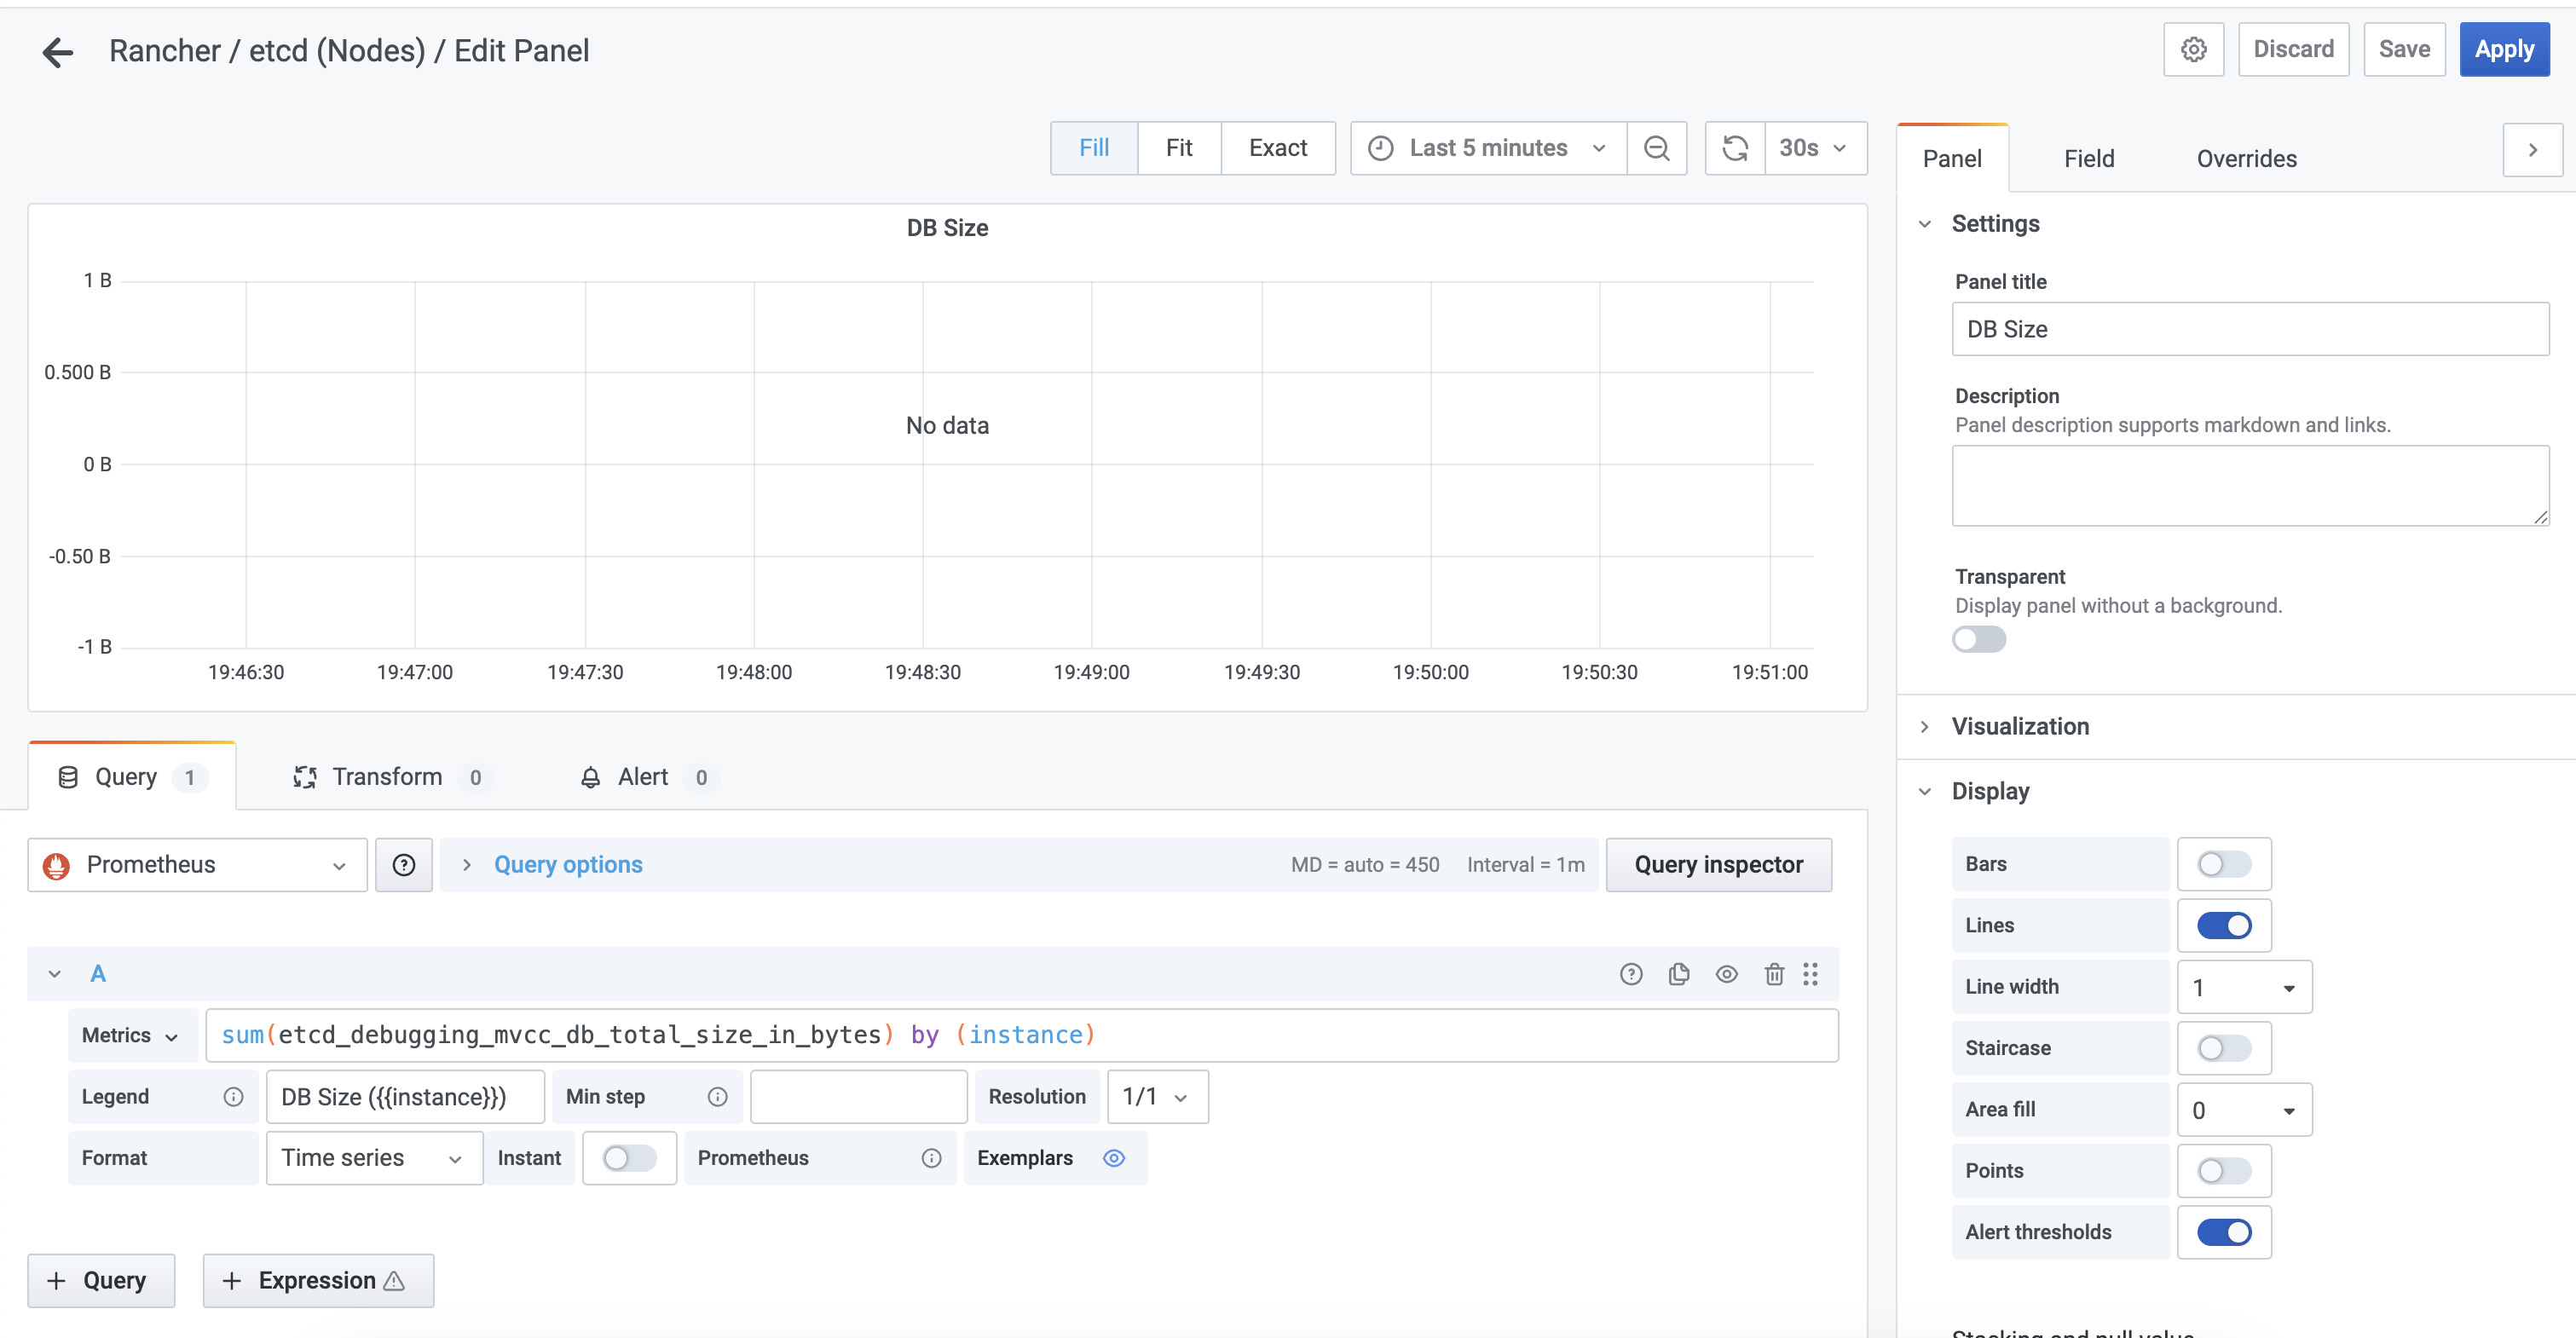Turn off the Lines switch
Viewport: 2576px width, 1338px height.
(x=2224, y=926)
